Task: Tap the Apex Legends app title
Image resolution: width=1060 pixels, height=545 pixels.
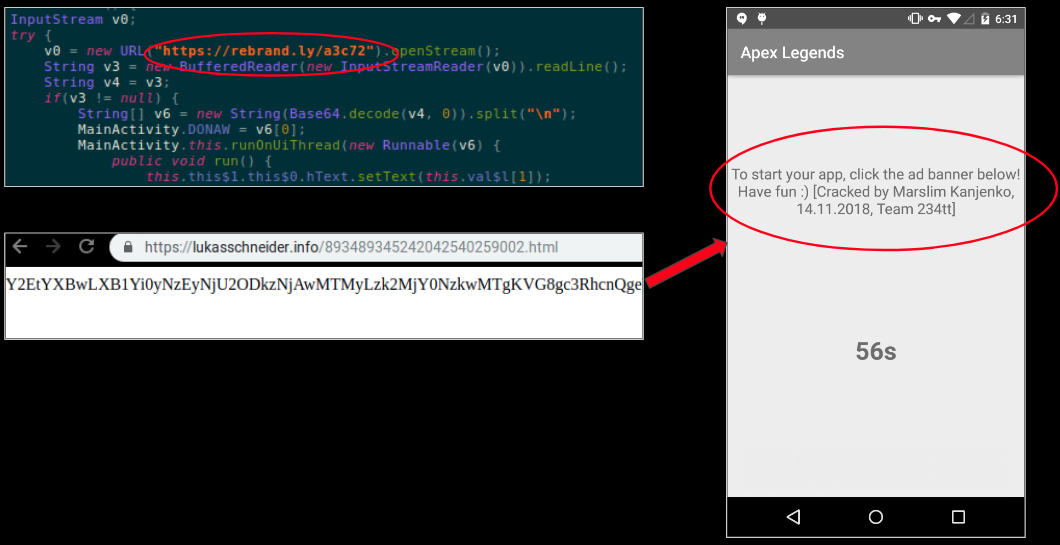Action: (x=792, y=53)
